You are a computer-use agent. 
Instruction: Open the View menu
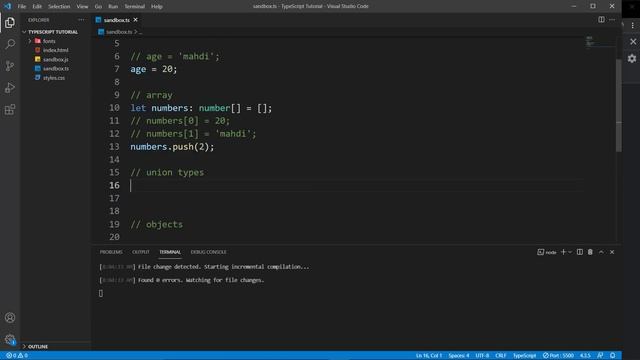click(82, 7)
